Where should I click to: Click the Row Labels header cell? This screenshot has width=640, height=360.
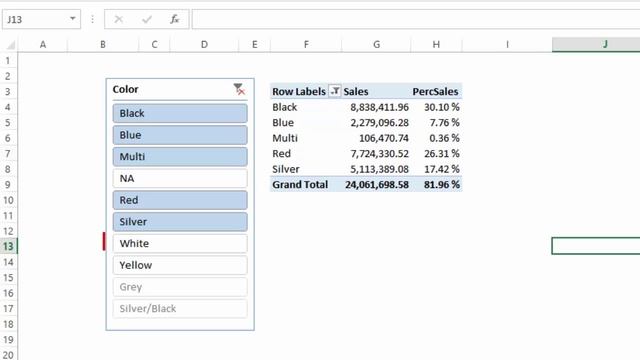tap(299, 91)
